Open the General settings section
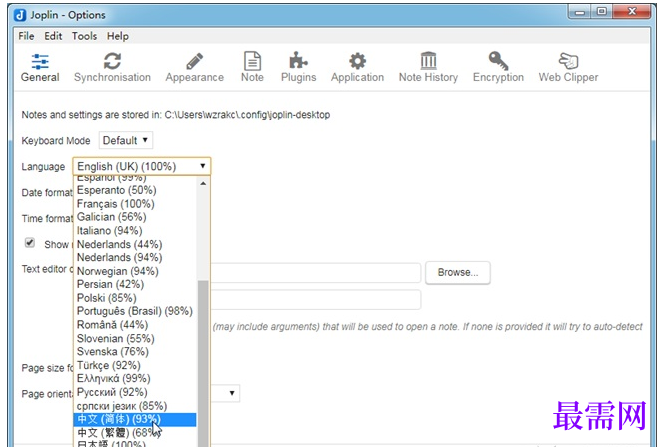The width and height of the screenshot is (665, 447). pos(40,67)
